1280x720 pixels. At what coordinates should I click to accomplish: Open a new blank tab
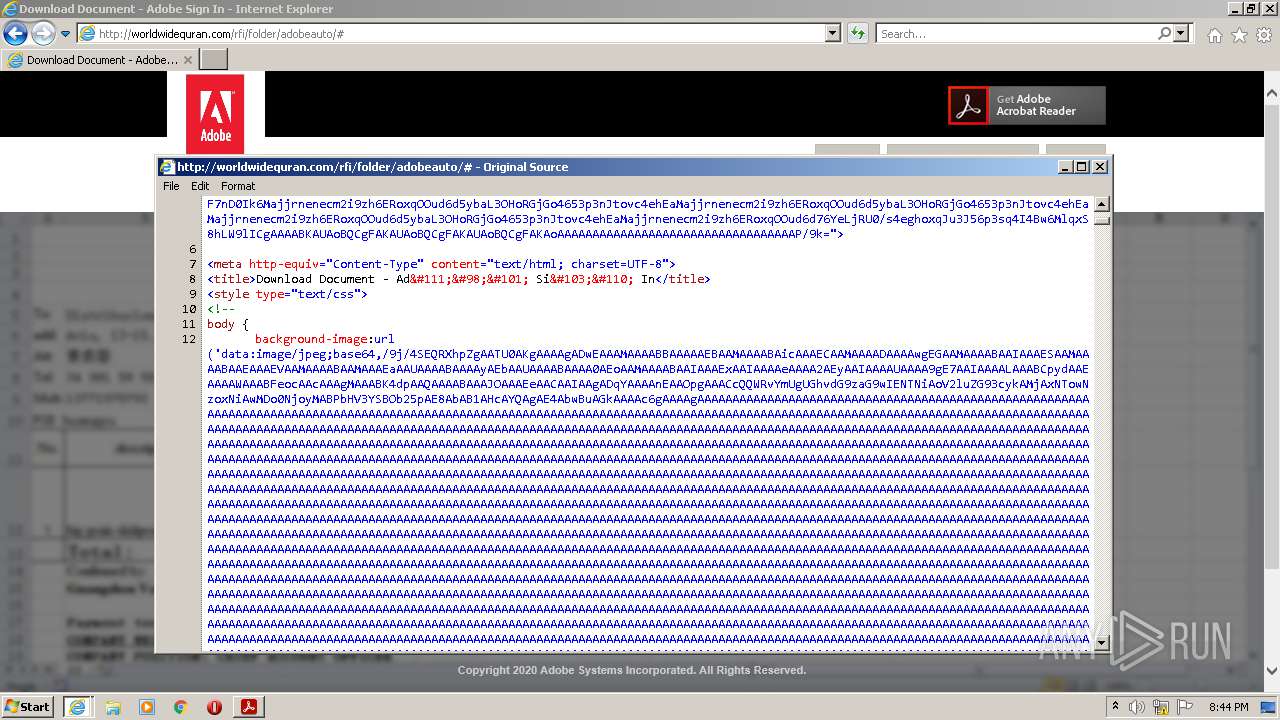(x=214, y=60)
